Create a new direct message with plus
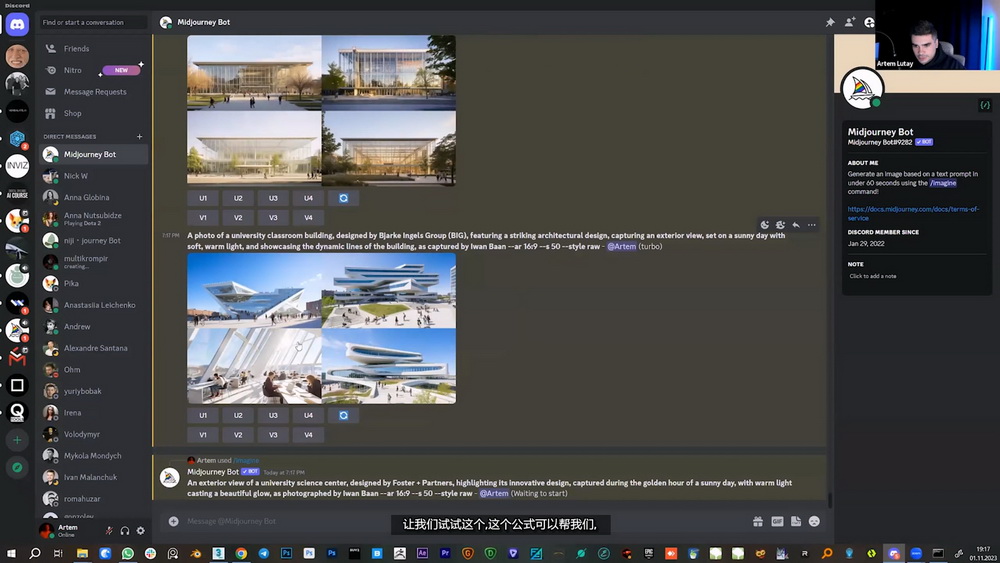 [x=140, y=136]
